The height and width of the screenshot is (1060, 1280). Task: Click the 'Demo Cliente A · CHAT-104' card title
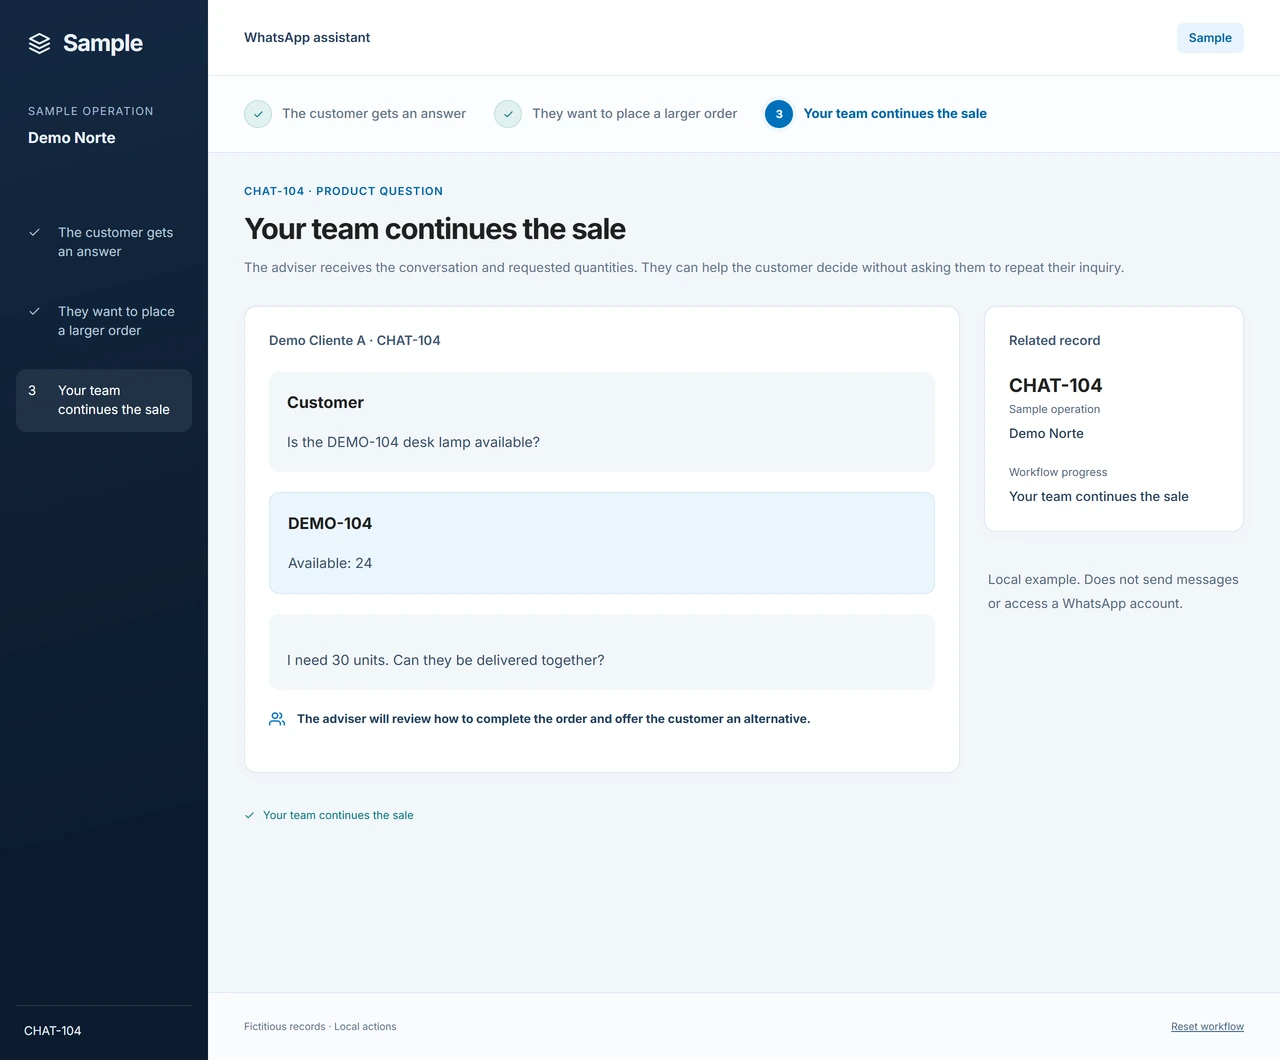355,341
